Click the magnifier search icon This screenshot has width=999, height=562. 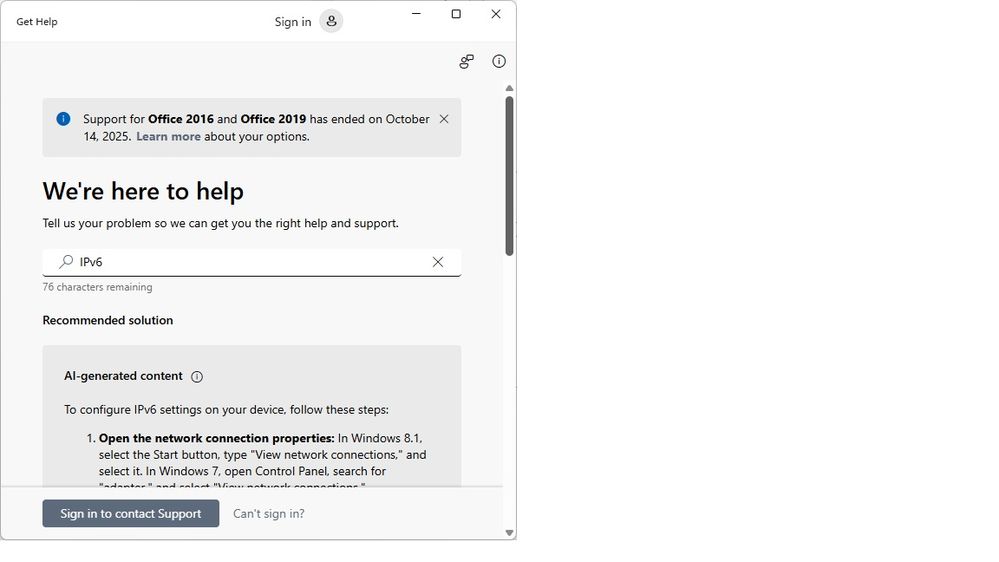pyautogui.click(x=66, y=262)
